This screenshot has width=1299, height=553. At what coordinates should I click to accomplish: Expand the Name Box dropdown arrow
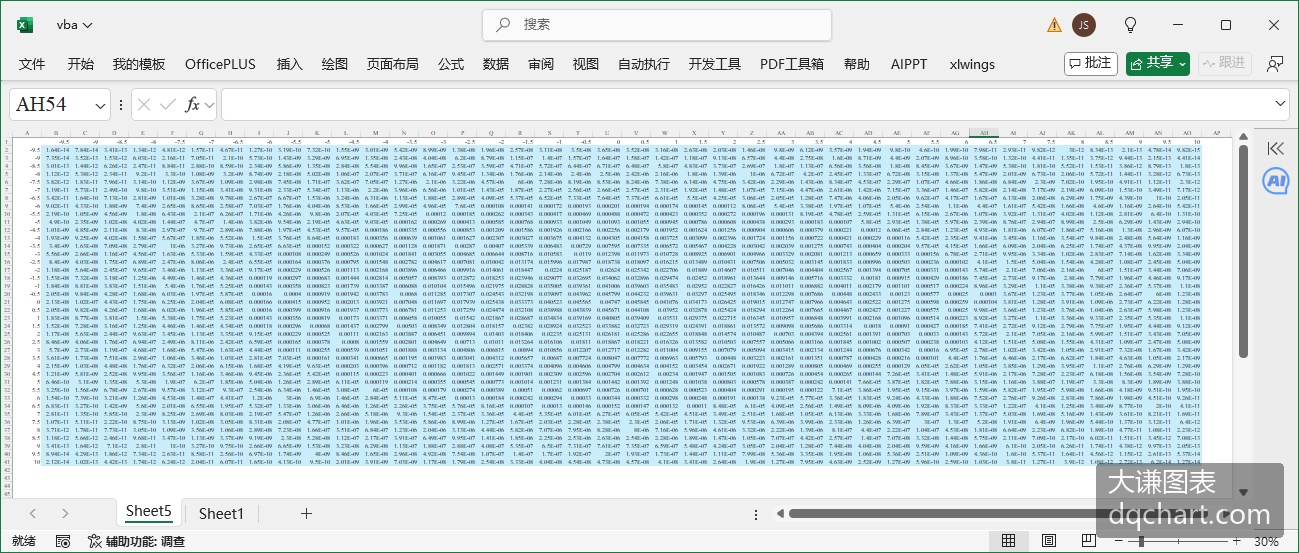(101, 105)
